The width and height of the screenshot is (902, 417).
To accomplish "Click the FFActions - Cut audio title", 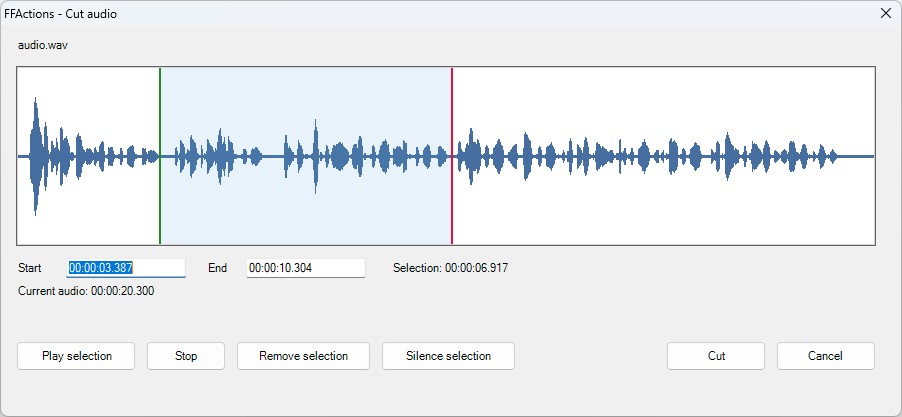I will tap(60, 14).
